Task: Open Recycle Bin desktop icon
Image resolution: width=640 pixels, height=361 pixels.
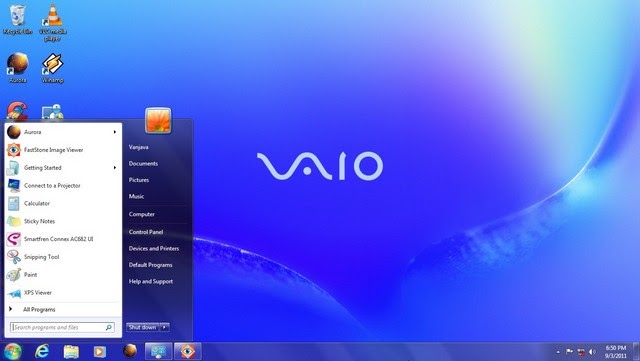Action: click(18, 19)
